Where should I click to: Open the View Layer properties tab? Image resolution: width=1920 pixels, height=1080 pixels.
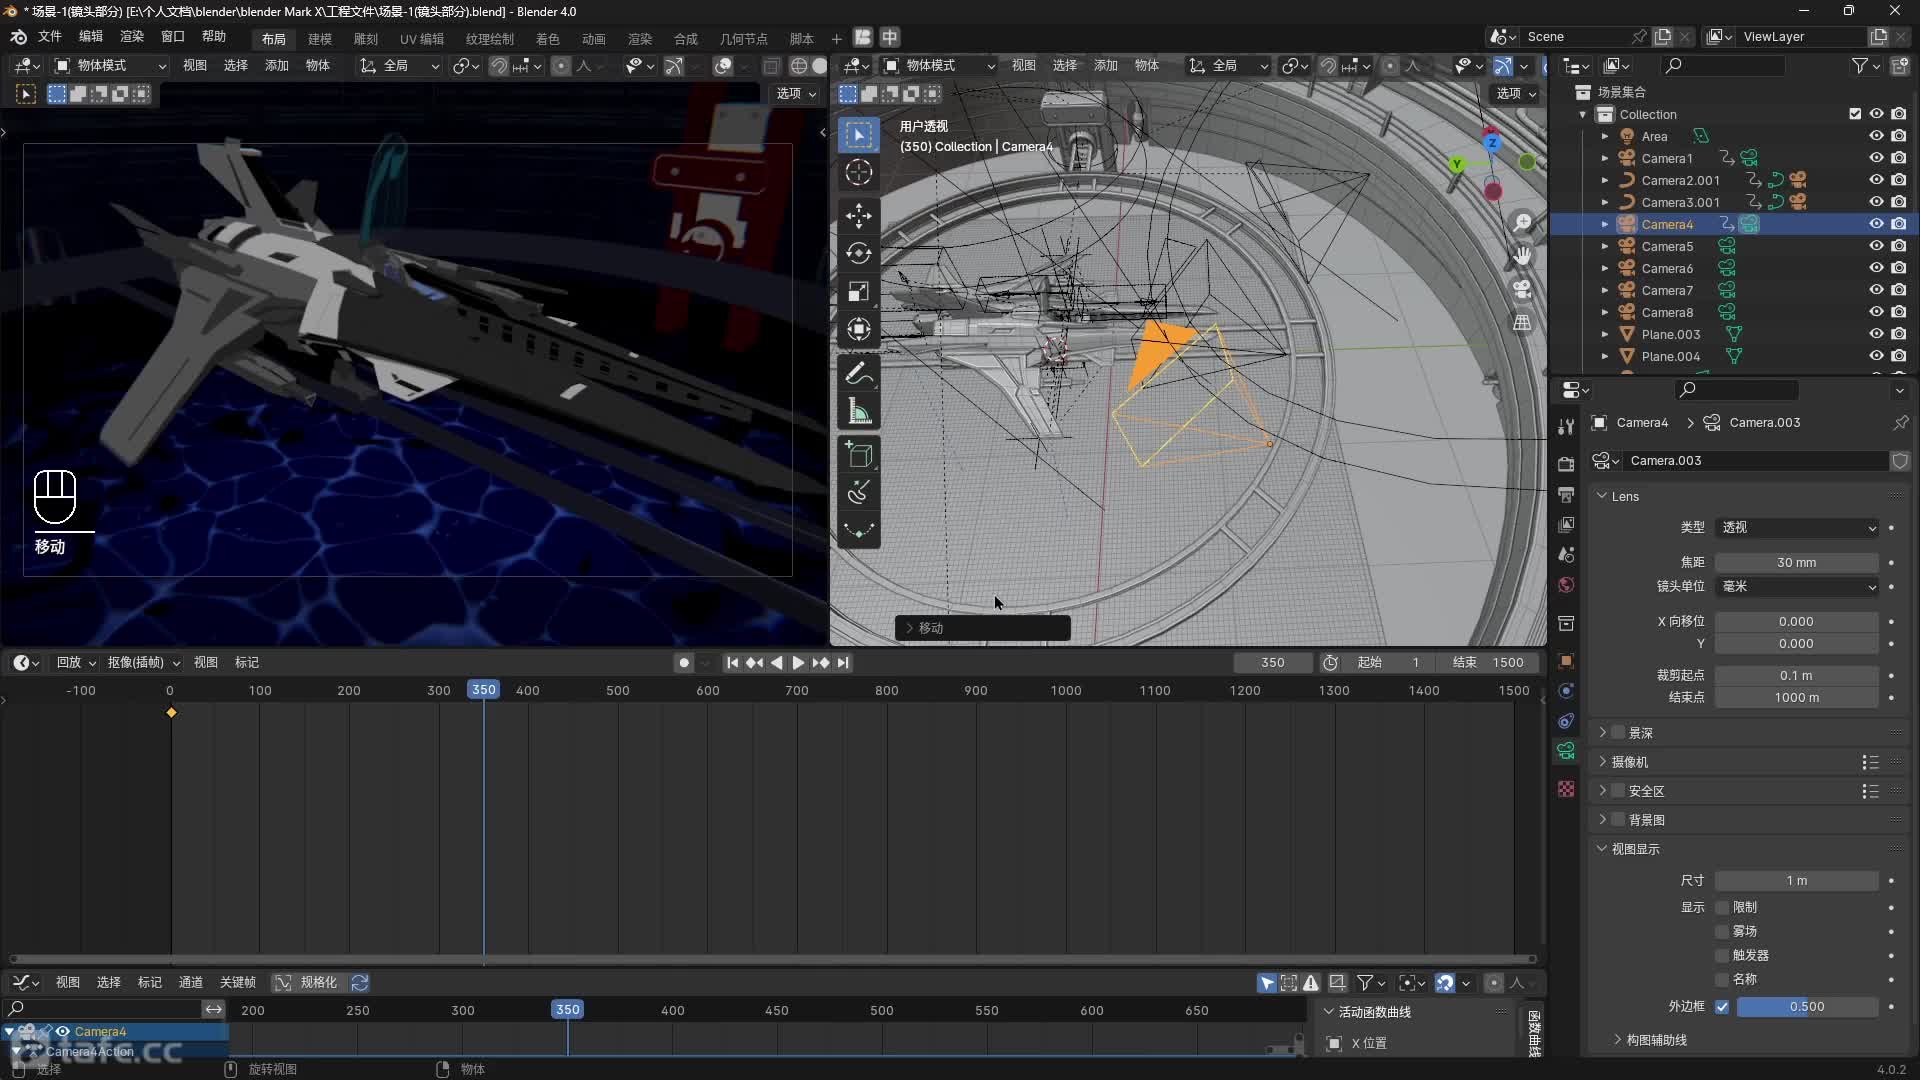click(1566, 525)
